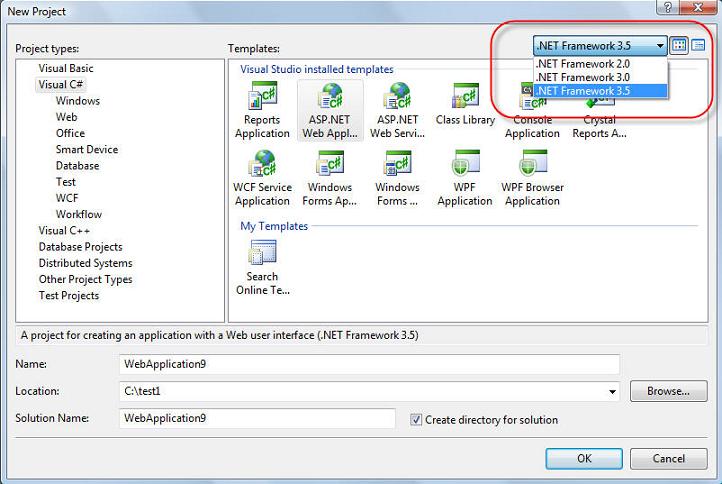Choose the ASP.NET Web Application template

click(x=330, y=111)
